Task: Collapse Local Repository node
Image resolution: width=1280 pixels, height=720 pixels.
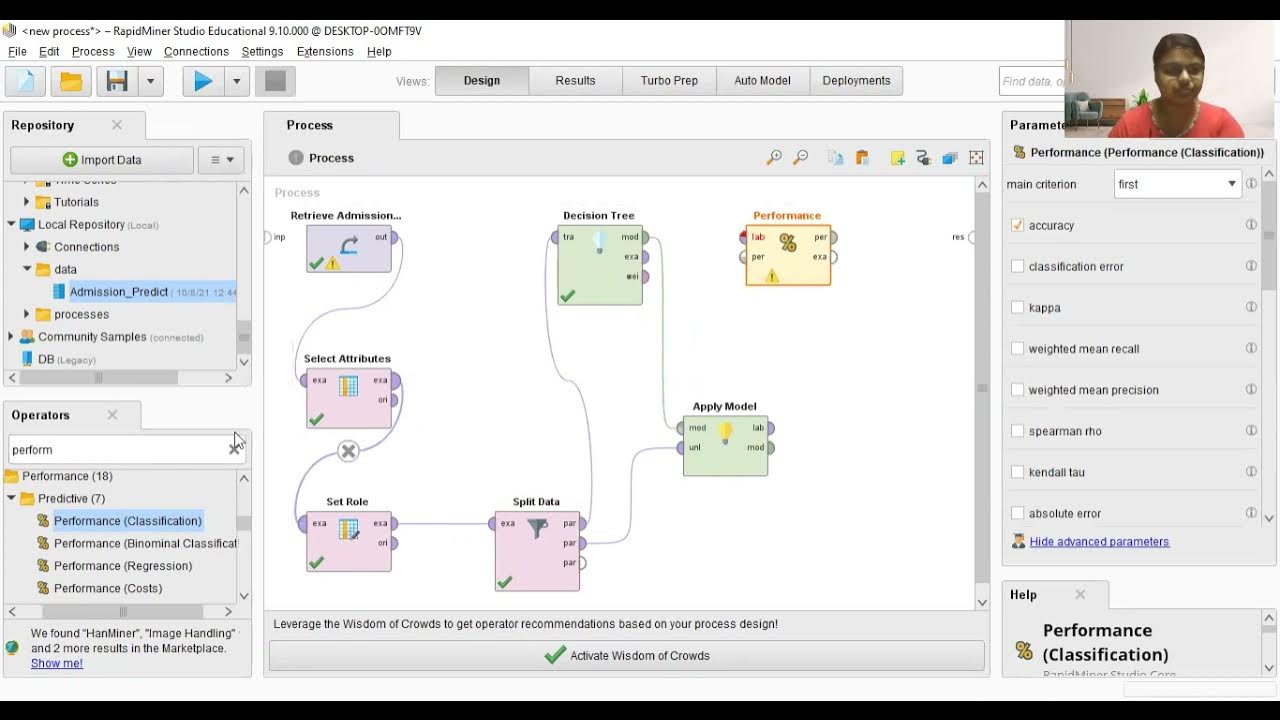Action: (11, 224)
